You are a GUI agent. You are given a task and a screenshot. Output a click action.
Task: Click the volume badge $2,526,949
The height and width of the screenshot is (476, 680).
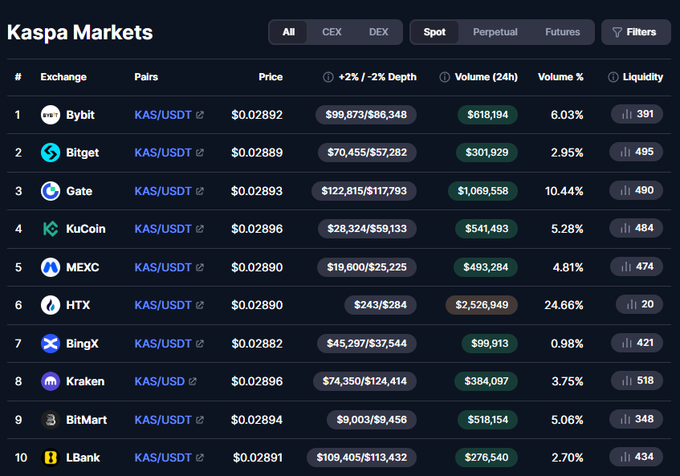coord(481,305)
